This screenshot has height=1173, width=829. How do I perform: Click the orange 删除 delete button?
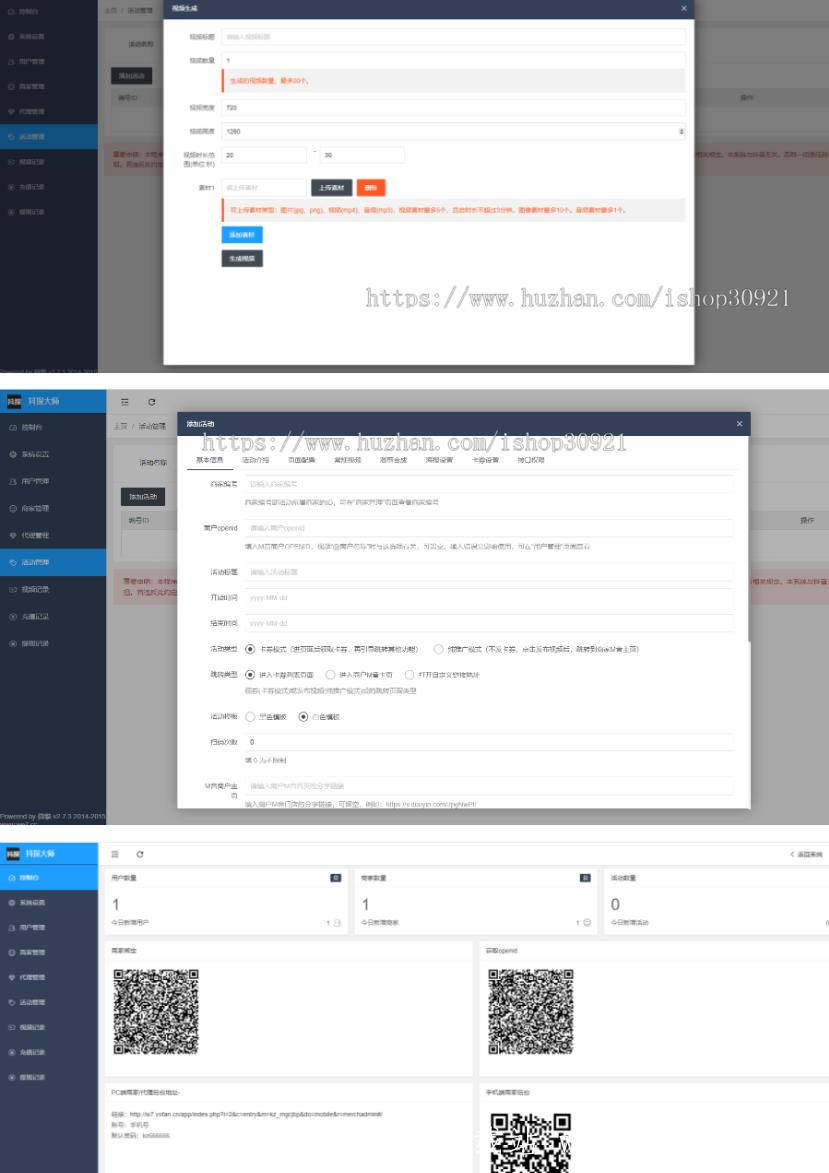370,188
